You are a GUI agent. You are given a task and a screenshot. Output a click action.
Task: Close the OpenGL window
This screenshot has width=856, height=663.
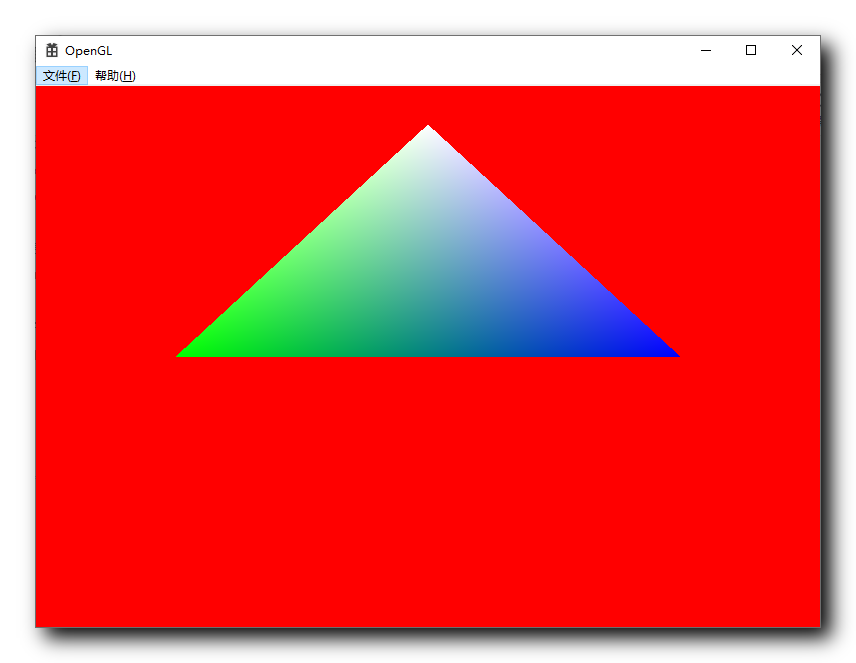[x=797, y=50]
